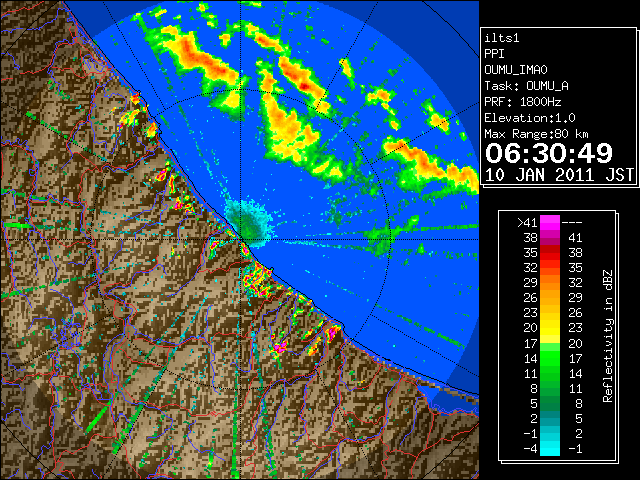The image size is (640, 480).
Task: Click the "OUMU_IMAO" label in the info box
Action: (x=516, y=70)
